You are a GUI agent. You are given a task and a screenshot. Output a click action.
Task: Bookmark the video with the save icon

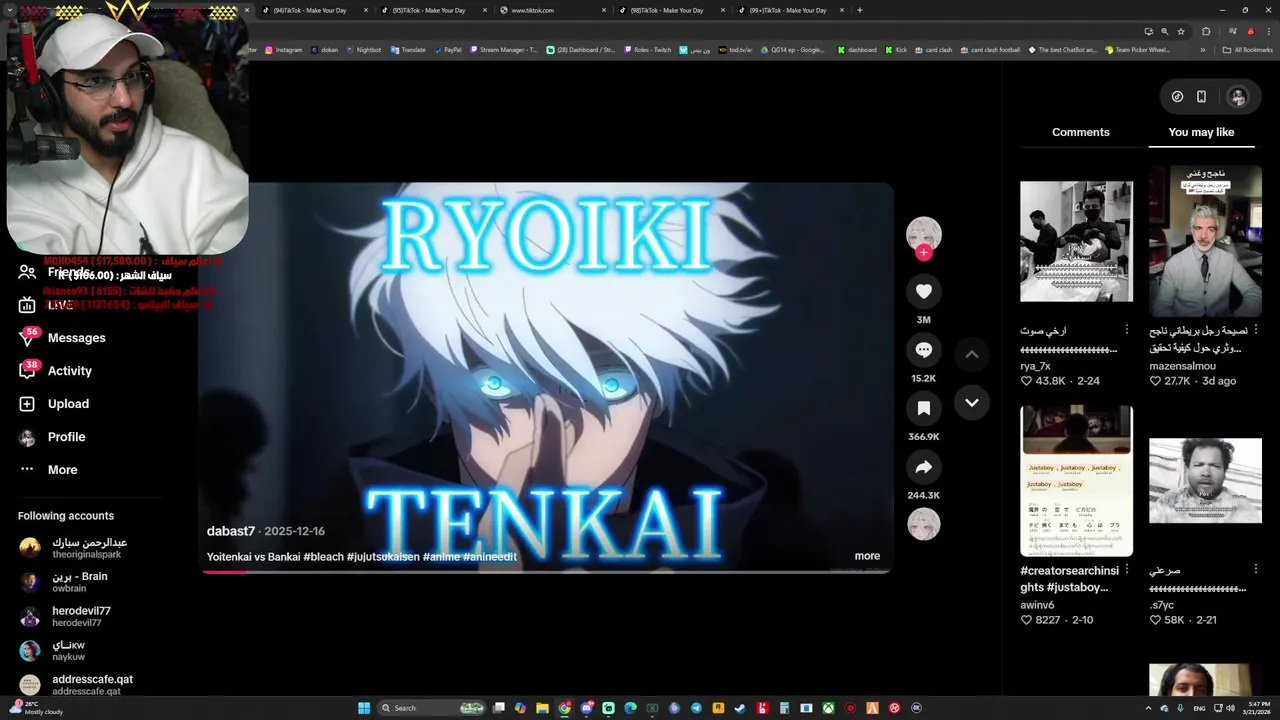924,408
